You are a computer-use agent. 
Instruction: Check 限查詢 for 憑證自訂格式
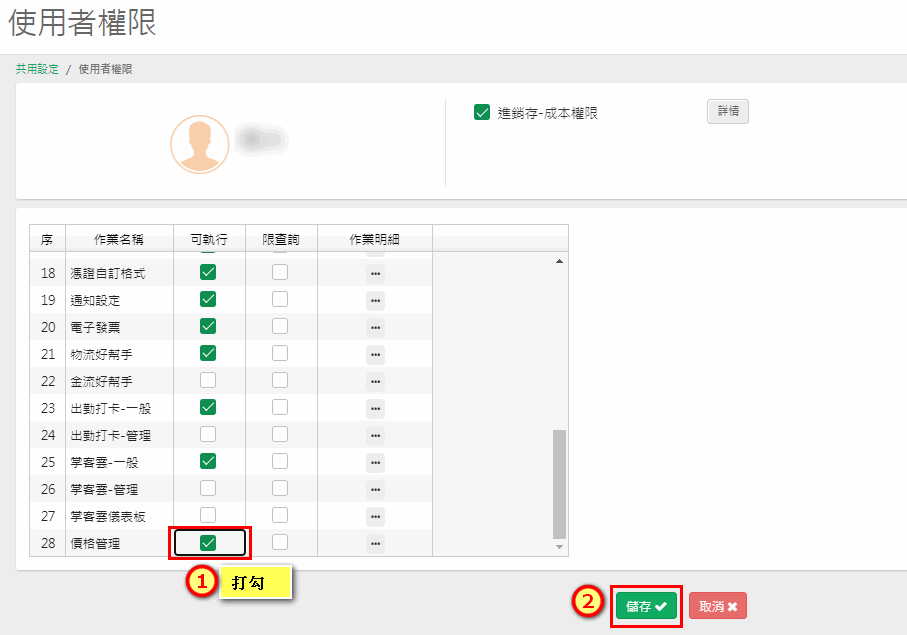280,272
